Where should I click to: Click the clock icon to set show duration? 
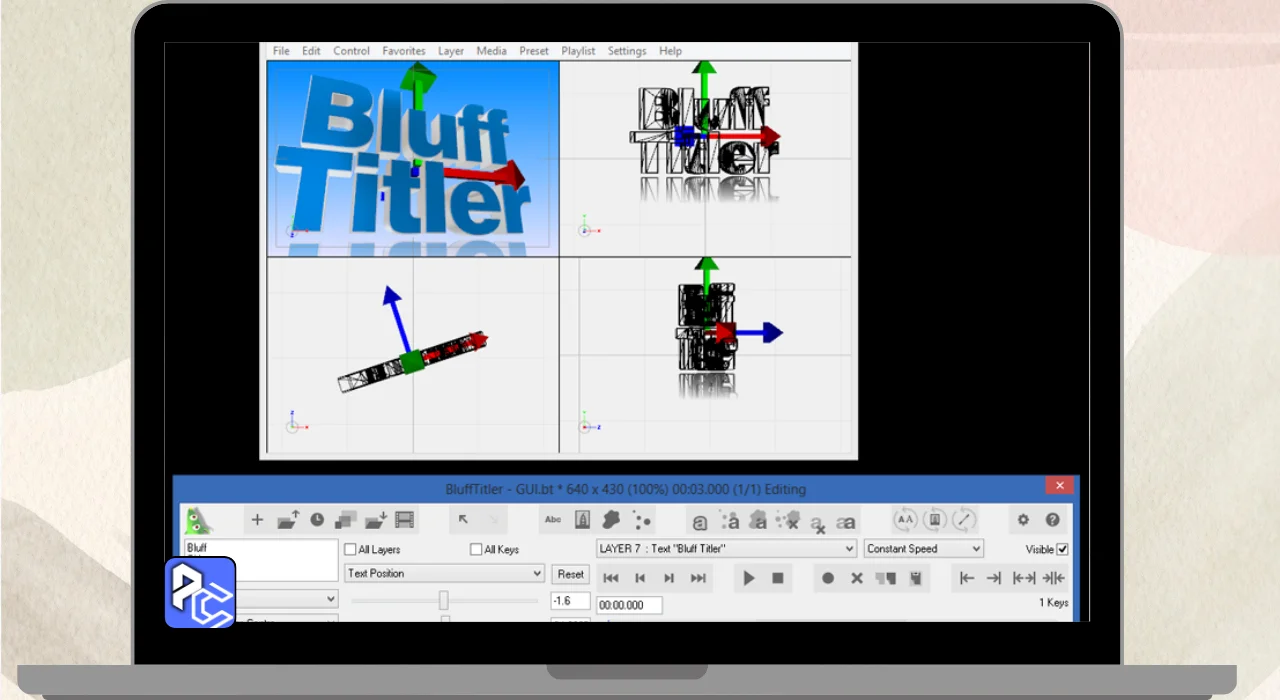317,520
